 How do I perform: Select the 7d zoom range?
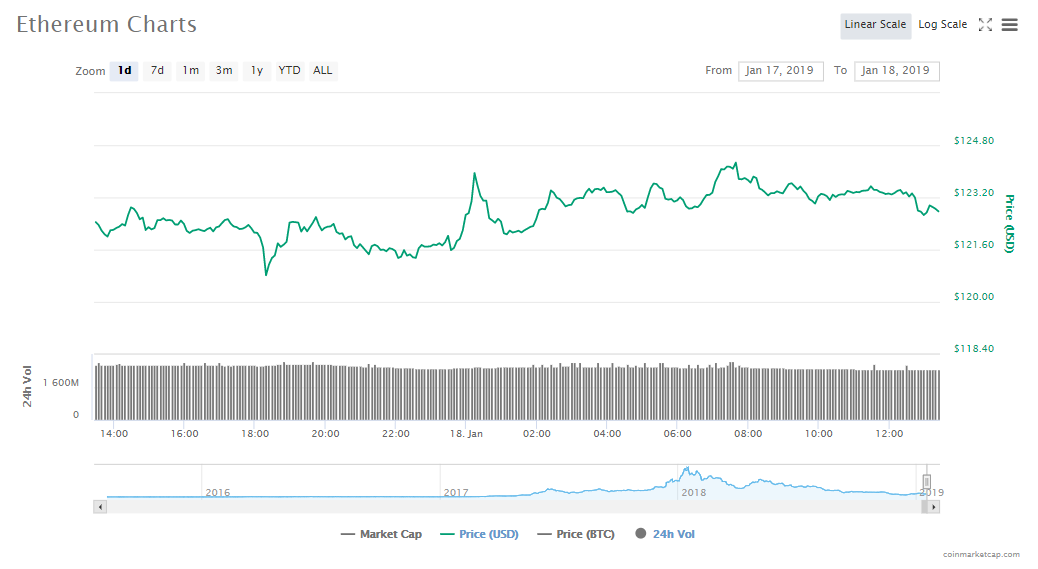point(157,71)
